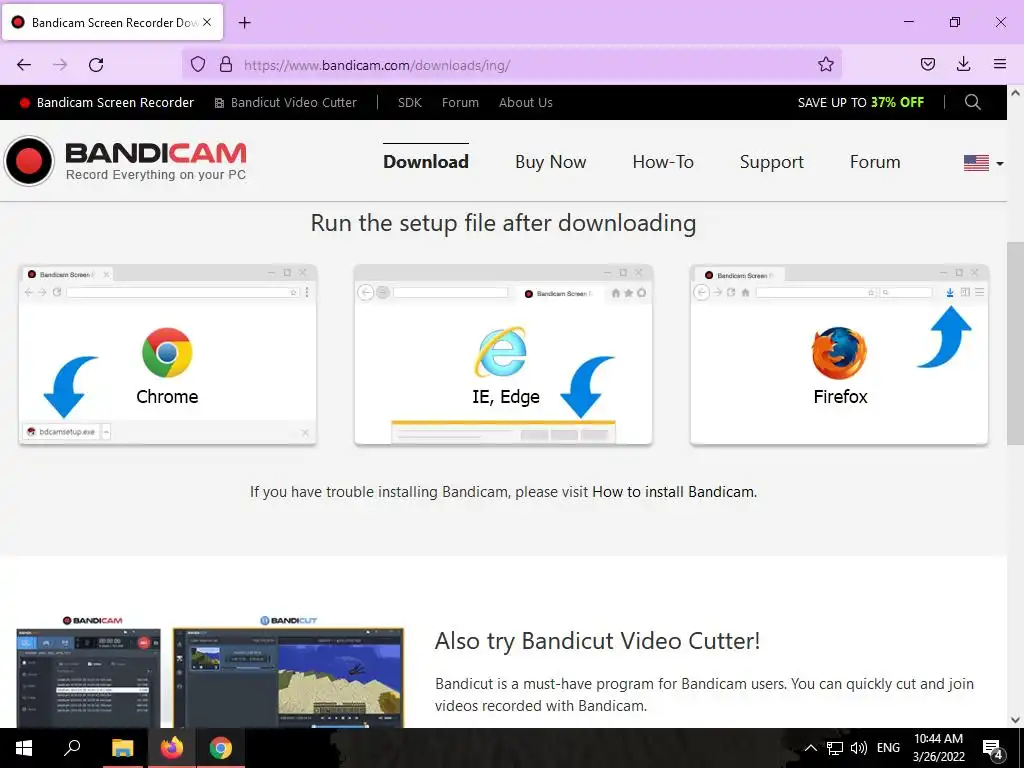Click the Firefox logo in instructions
1024x768 pixels.
pyautogui.click(x=839, y=353)
